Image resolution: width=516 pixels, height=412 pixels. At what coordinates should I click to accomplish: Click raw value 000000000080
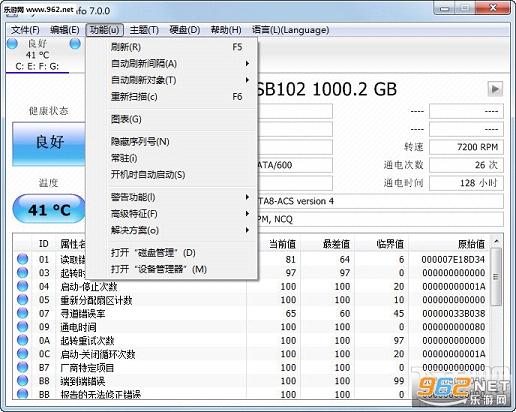453,327
